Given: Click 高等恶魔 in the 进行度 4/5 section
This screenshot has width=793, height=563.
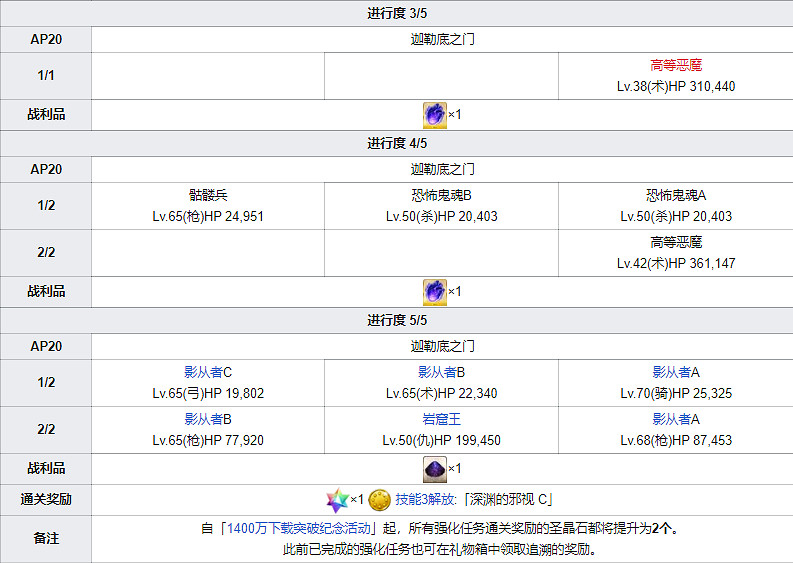Looking at the screenshot, I should click(x=676, y=242).
